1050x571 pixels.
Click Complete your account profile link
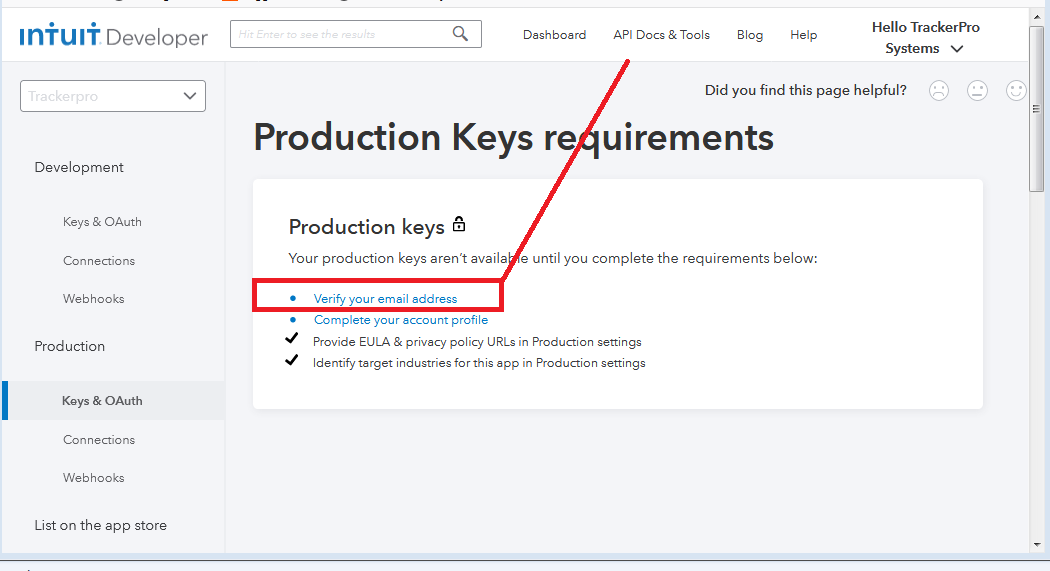tap(400, 320)
